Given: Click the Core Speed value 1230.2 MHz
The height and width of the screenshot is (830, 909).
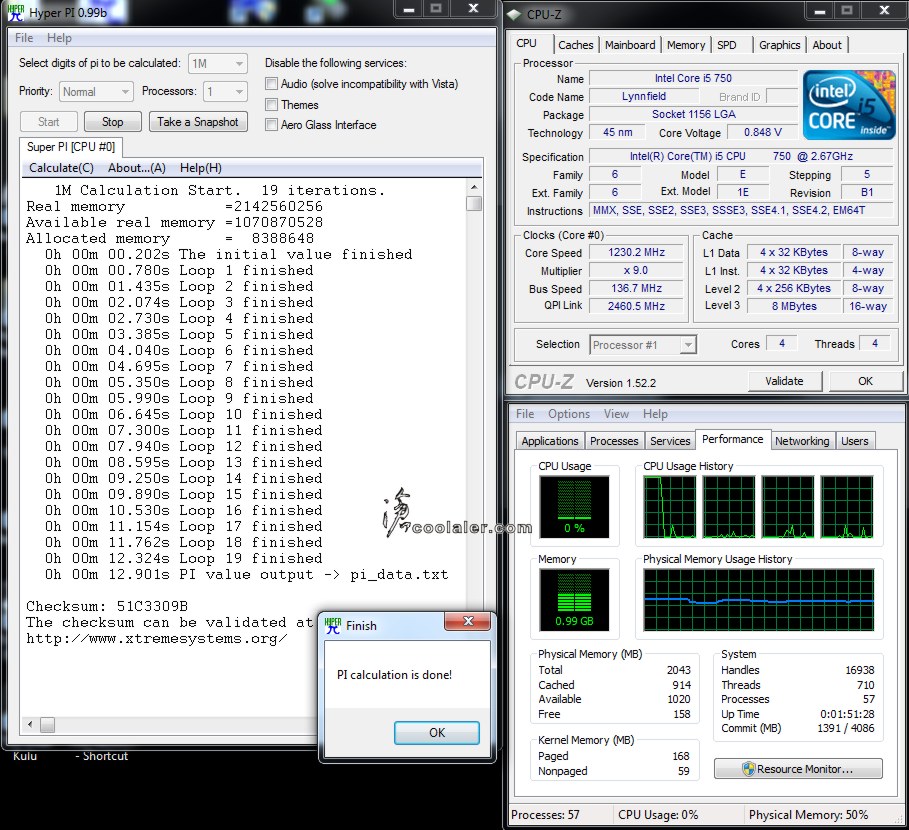Looking at the screenshot, I should tap(637, 253).
